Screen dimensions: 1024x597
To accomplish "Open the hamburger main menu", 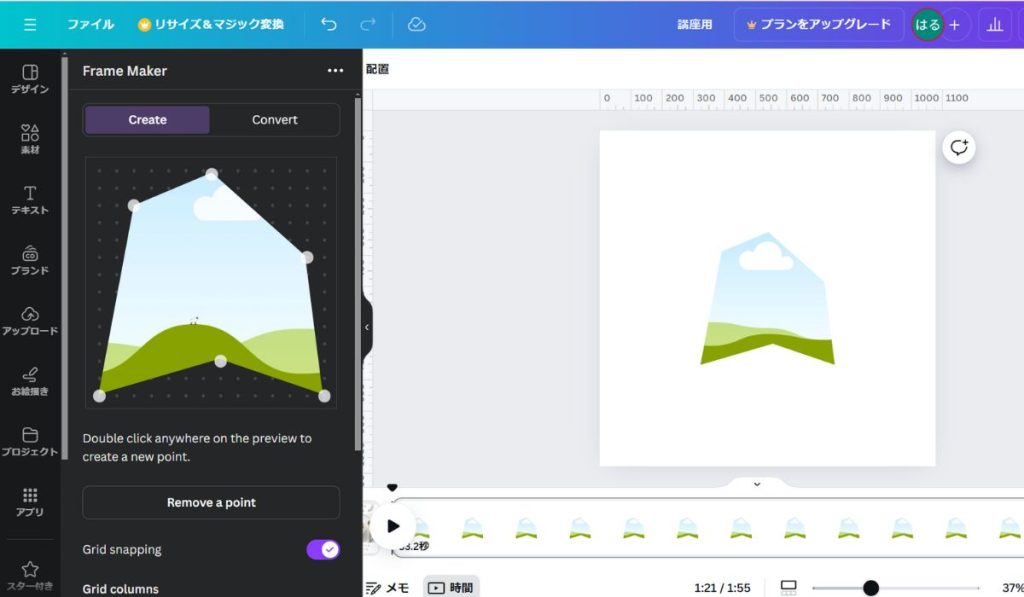I will (30, 24).
